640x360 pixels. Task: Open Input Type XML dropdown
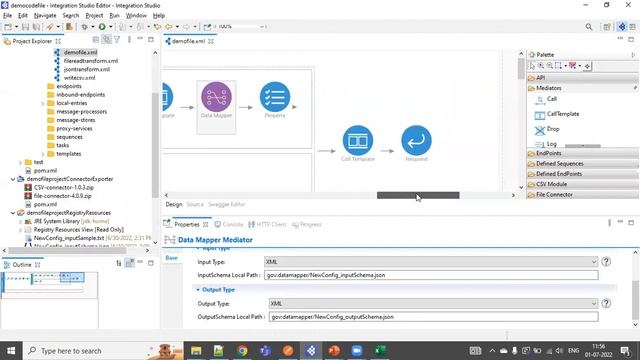(x=431, y=262)
